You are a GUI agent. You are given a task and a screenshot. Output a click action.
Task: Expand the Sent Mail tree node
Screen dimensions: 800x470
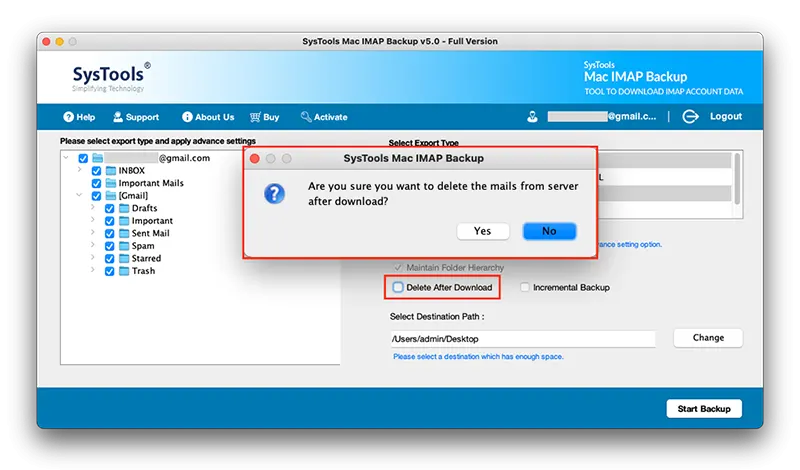point(93,233)
